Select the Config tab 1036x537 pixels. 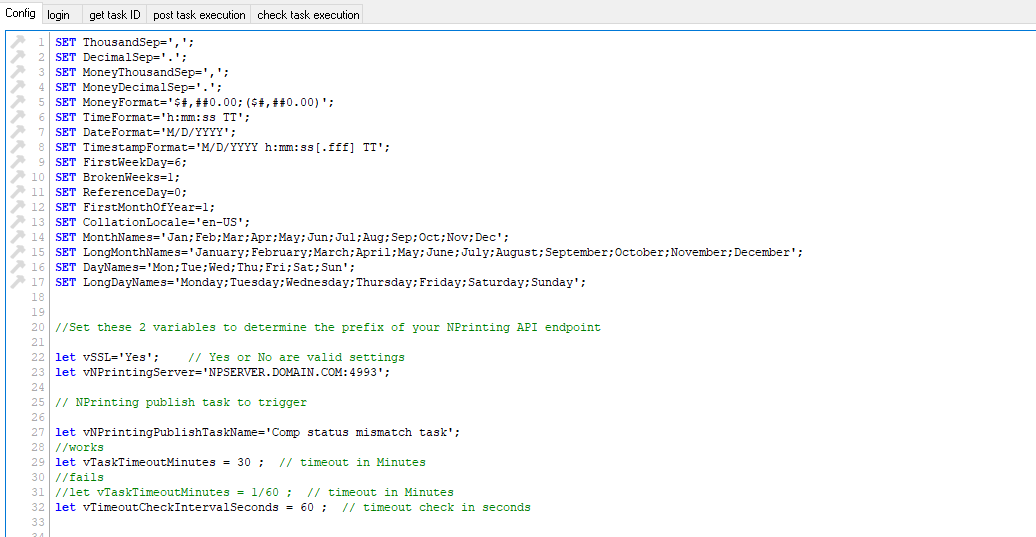pyautogui.click(x=20, y=14)
